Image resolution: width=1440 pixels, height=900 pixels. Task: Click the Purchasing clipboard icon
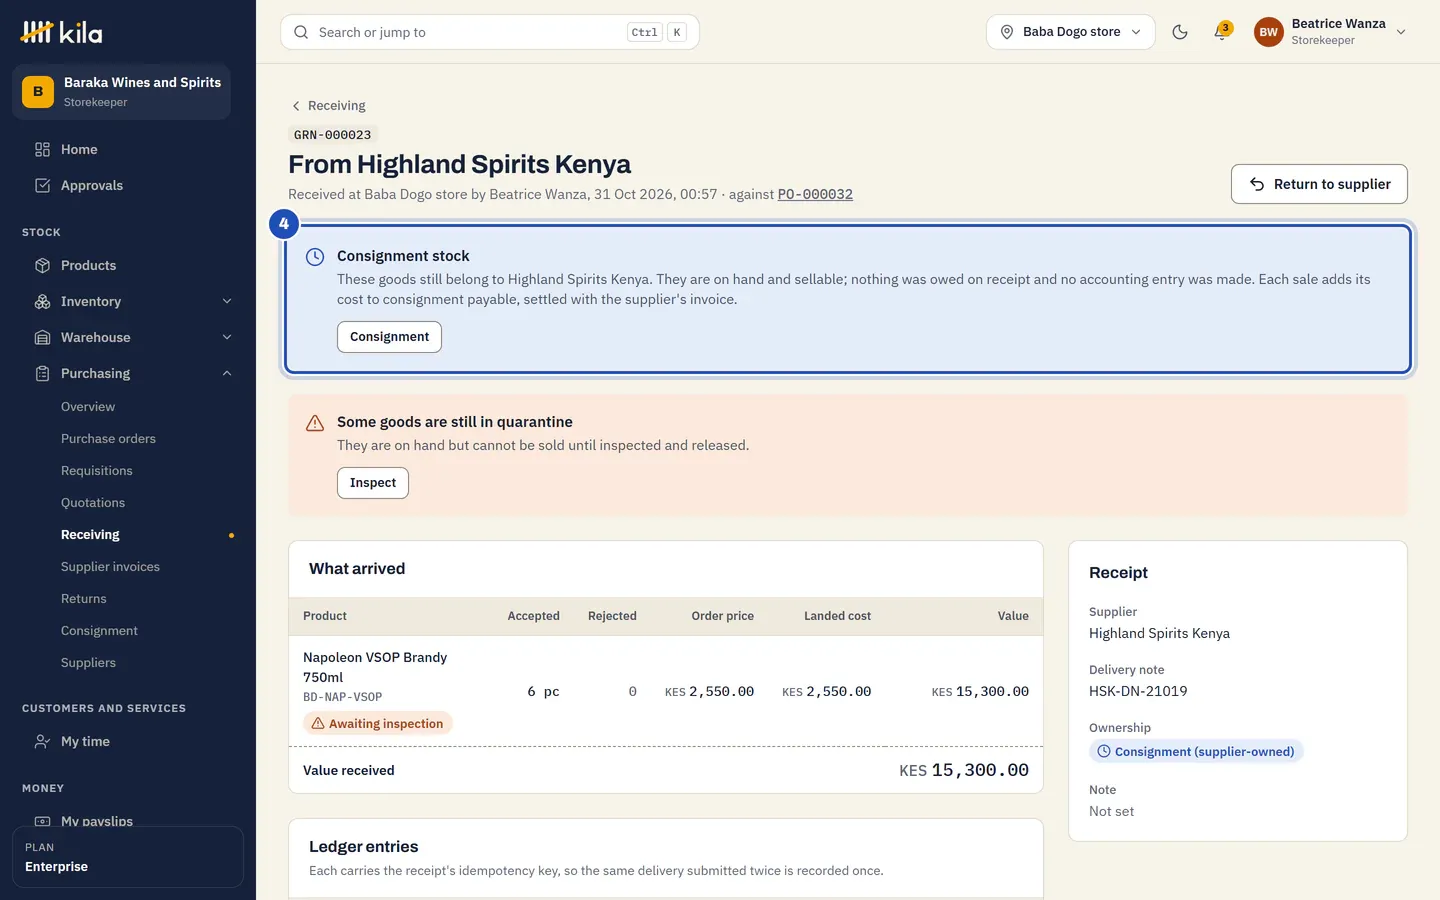tap(42, 373)
